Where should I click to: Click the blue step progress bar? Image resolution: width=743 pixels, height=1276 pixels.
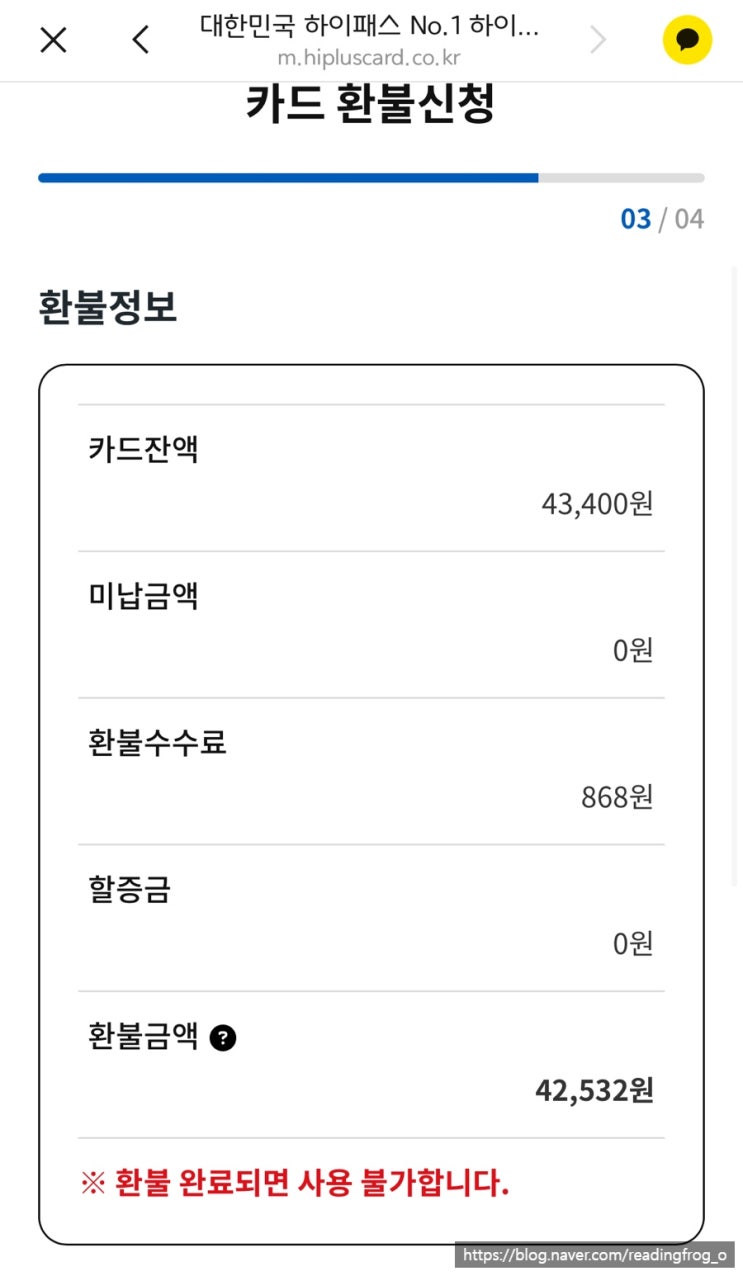288,178
